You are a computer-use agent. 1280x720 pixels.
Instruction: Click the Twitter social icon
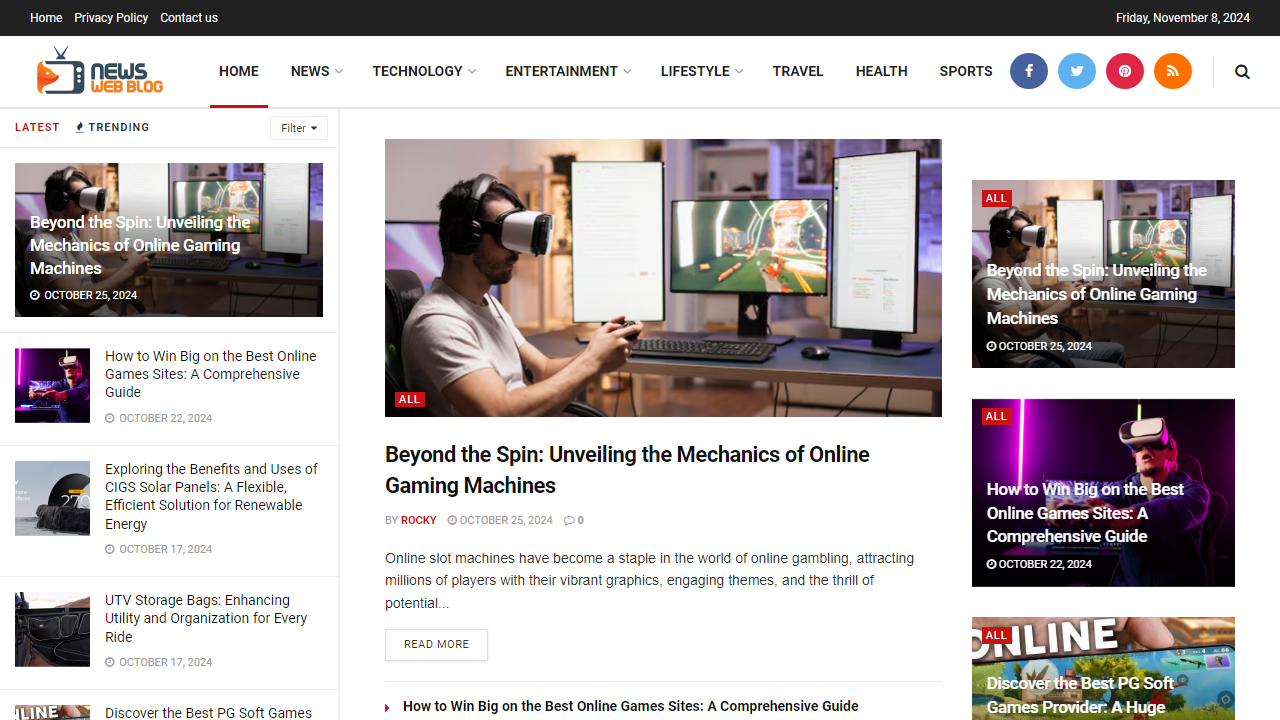1076,71
